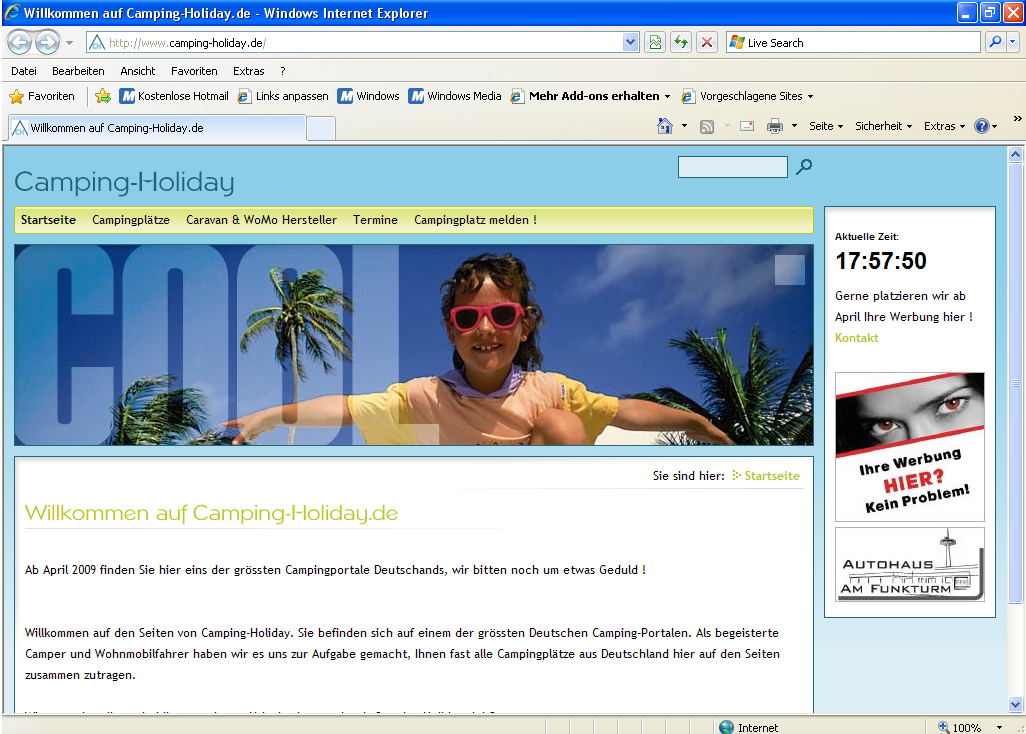This screenshot has height=734, width=1026.
Task: Open the Seite dropdown menu
Action: pos(825,126)
